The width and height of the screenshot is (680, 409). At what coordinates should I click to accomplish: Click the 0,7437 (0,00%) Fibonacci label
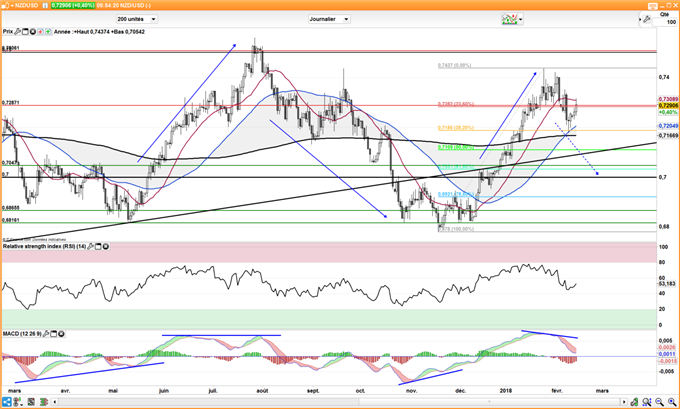[x=454, y=65]
